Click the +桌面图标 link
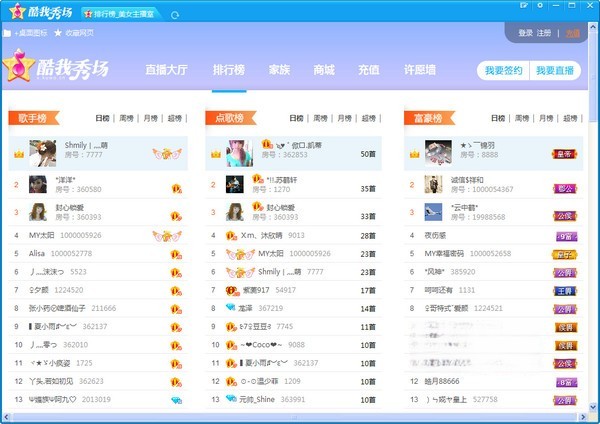Image resolution: width=600 pixels, height=424 pixels. (x=31, y=33)
